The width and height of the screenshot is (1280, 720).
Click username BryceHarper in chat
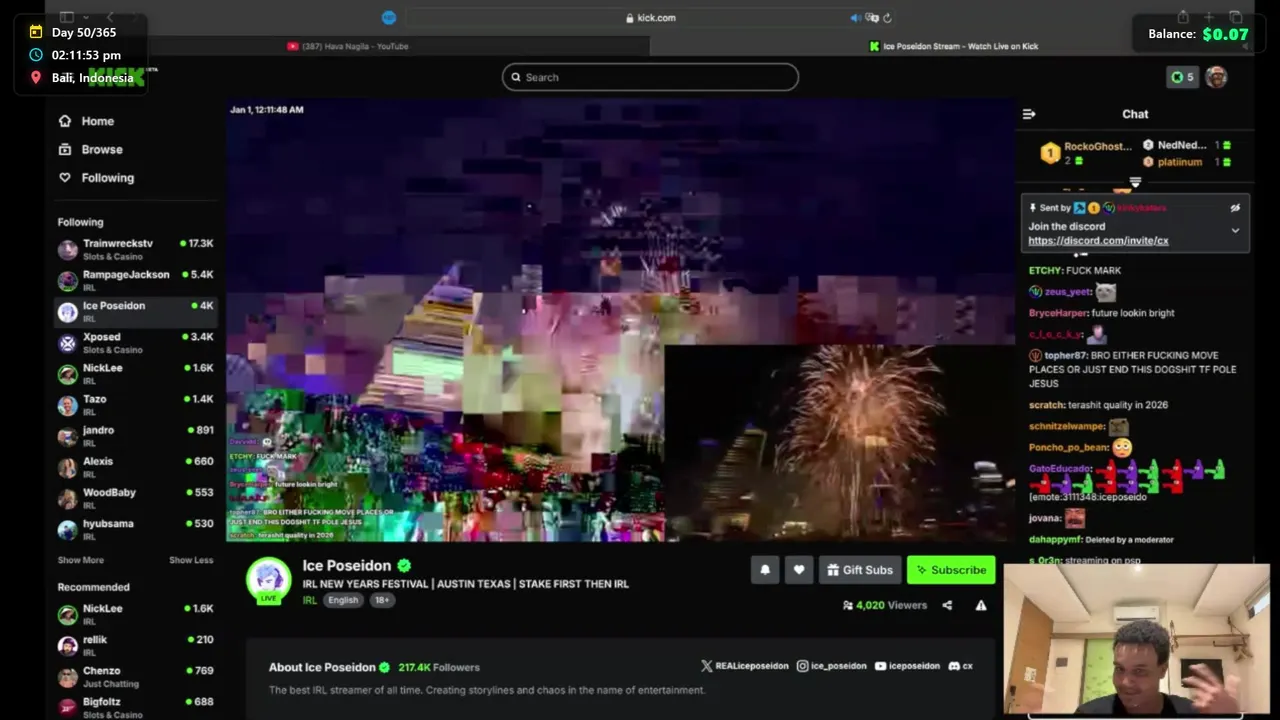[1058, 313]
